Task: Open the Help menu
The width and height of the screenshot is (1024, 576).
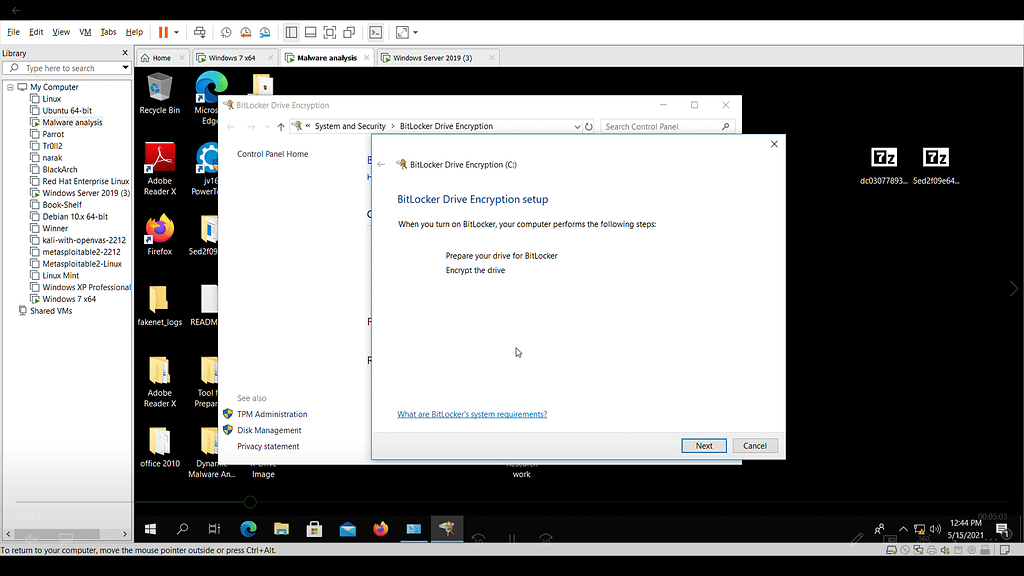Action: point(134,32)
